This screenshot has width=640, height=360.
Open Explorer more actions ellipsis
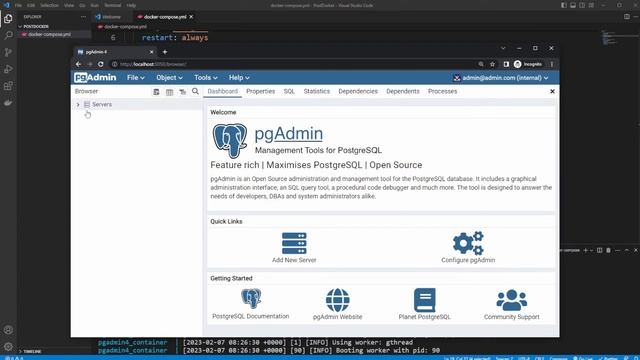pos(84,17)
